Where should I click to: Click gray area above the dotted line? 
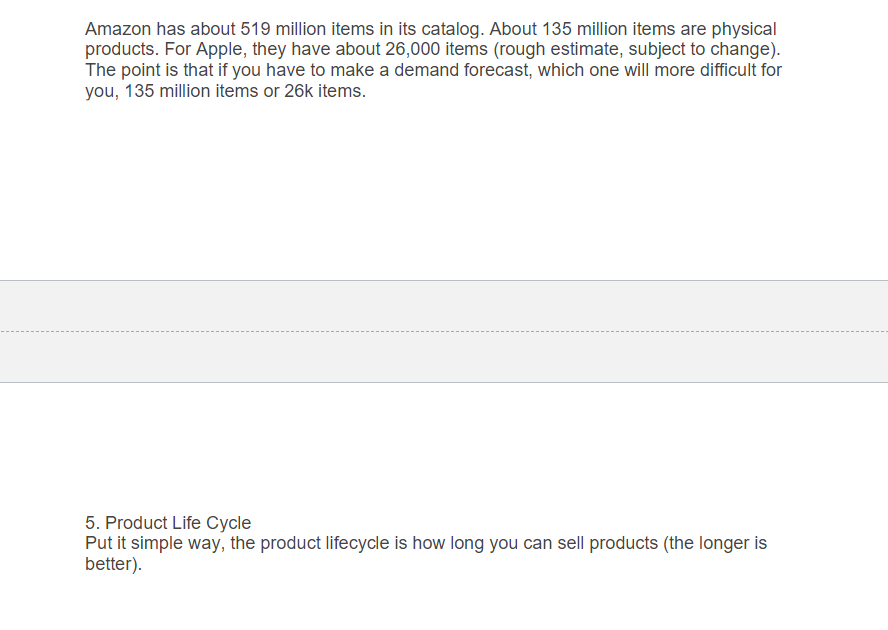tap(444, 306)
